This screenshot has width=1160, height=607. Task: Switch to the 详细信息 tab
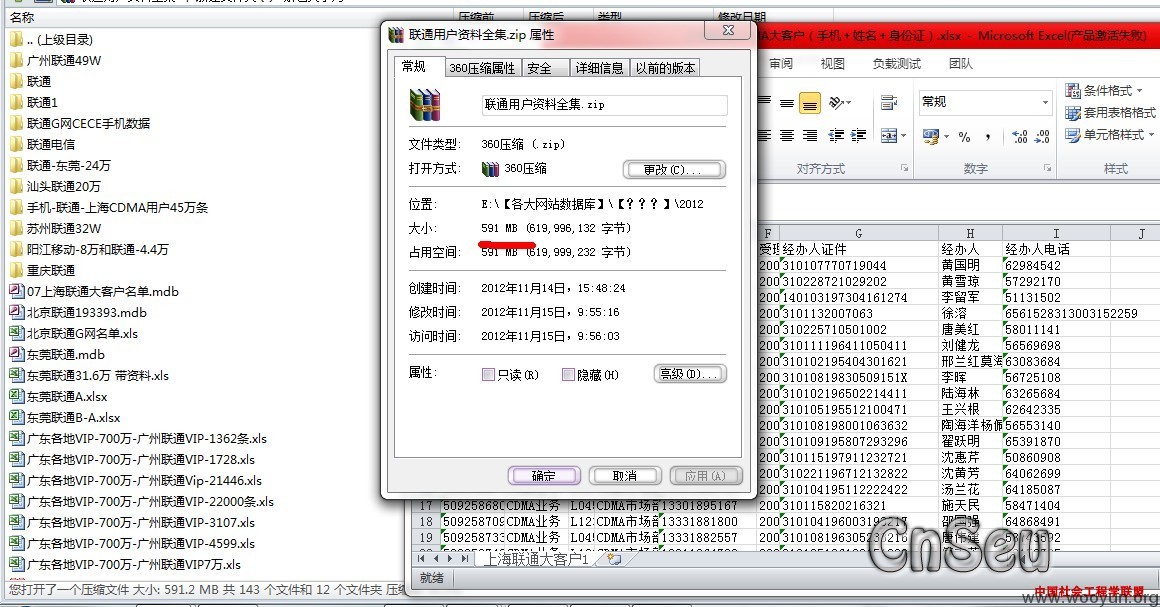599,68
